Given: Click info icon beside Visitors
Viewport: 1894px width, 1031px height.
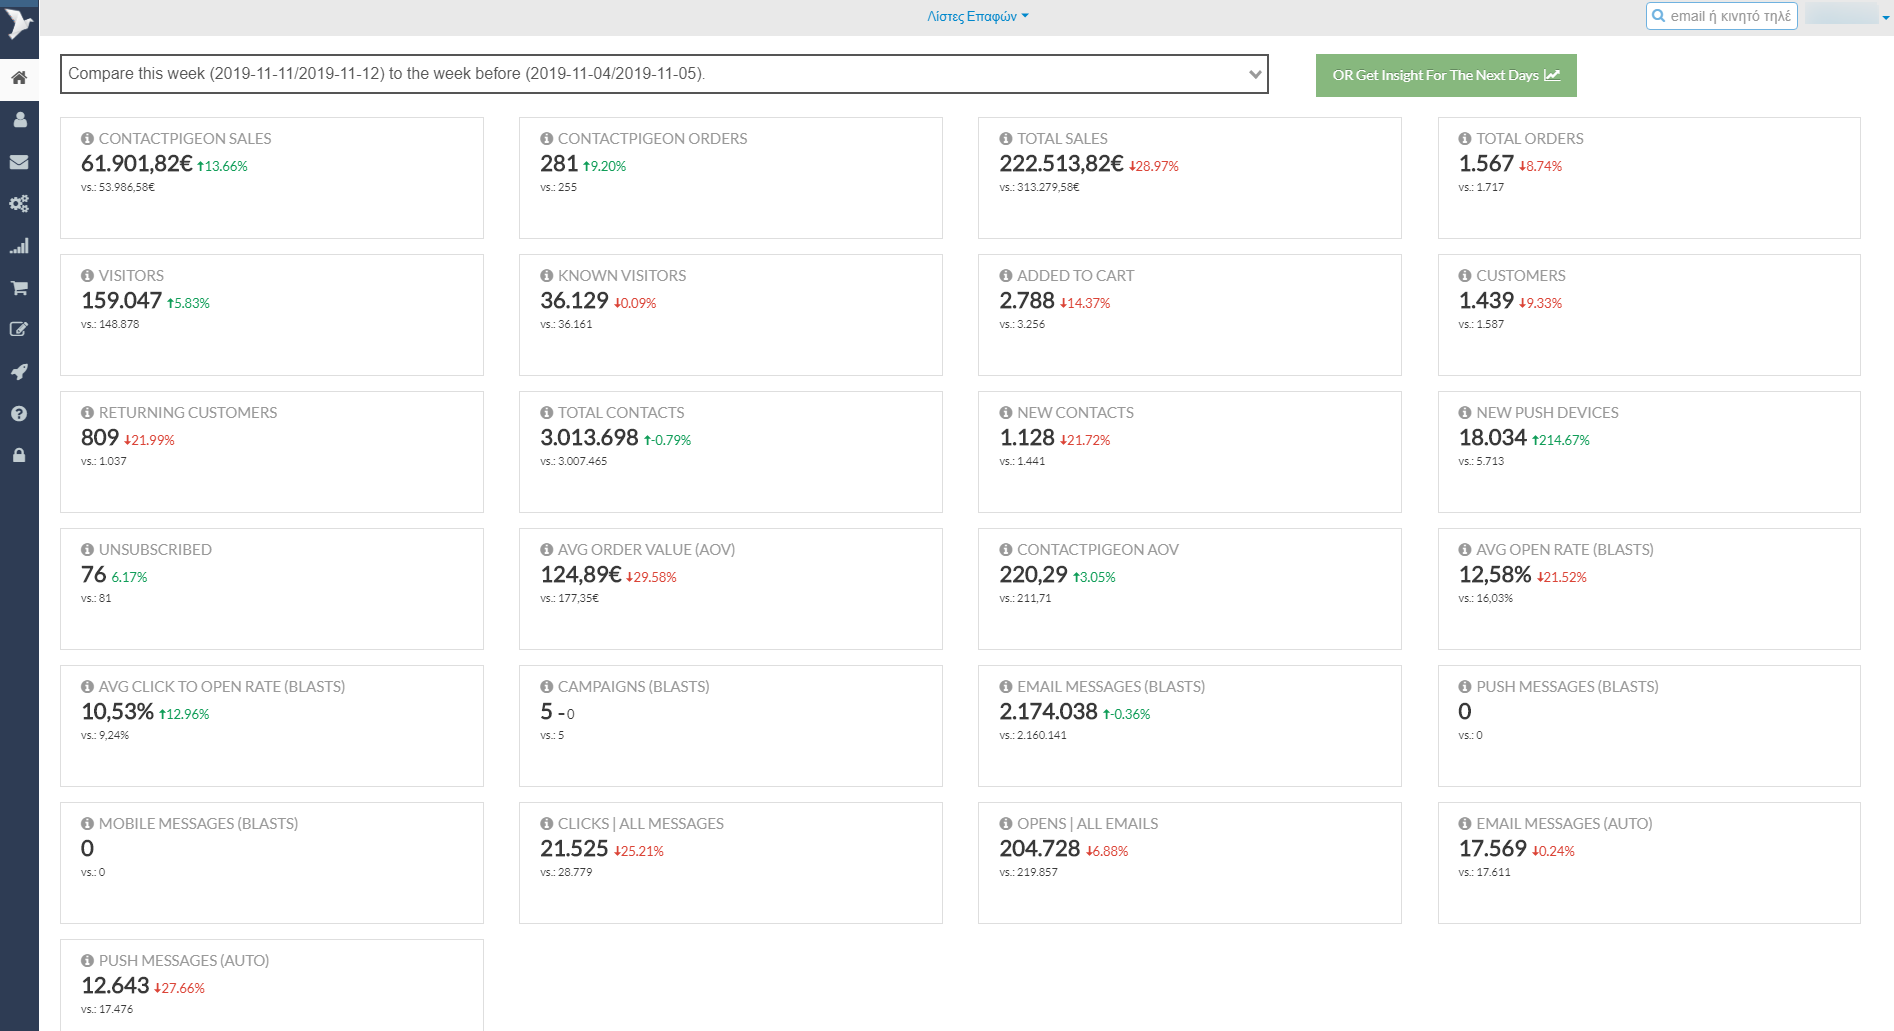Looking at the screenshot, I should pos(87,276).
